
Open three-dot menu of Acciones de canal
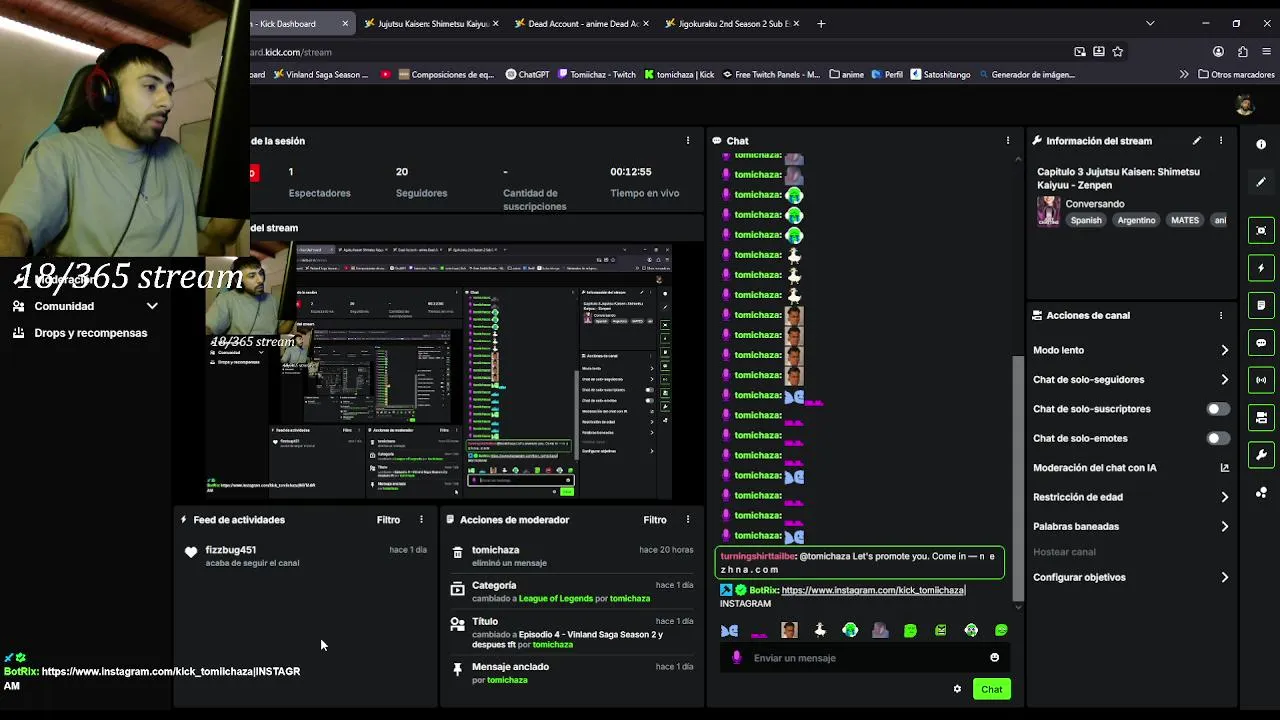tap(1221, 315)
